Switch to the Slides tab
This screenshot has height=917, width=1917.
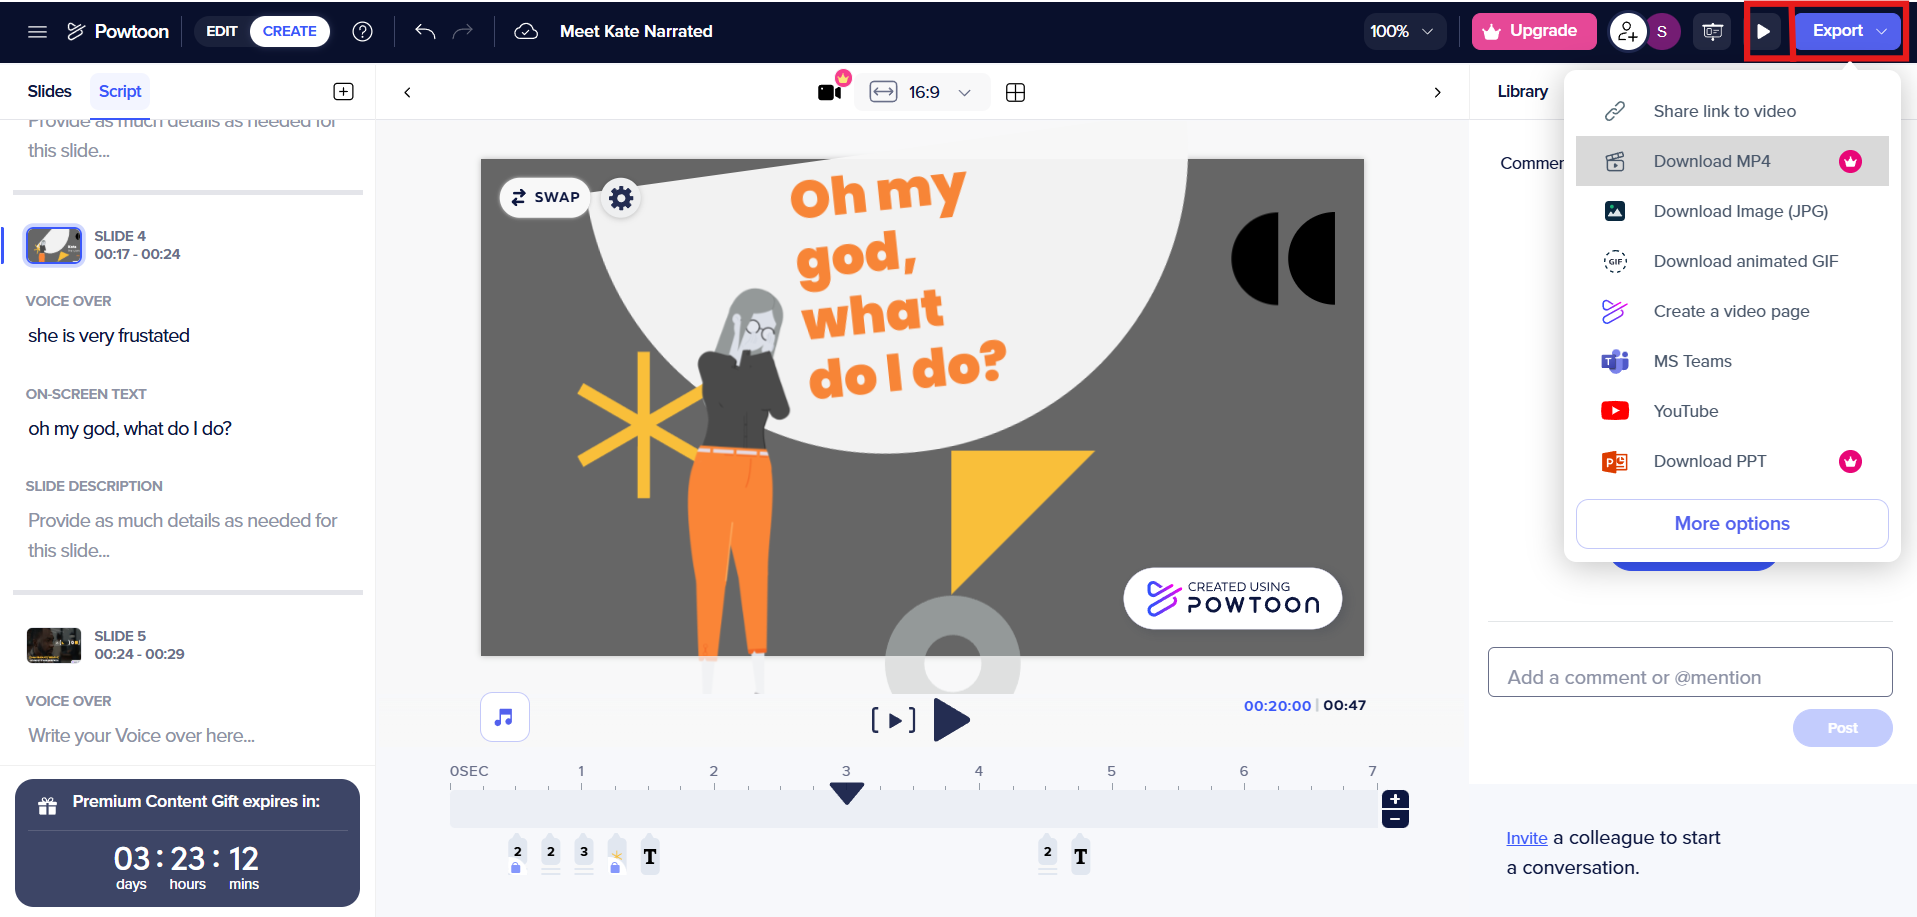click(50, 91)
